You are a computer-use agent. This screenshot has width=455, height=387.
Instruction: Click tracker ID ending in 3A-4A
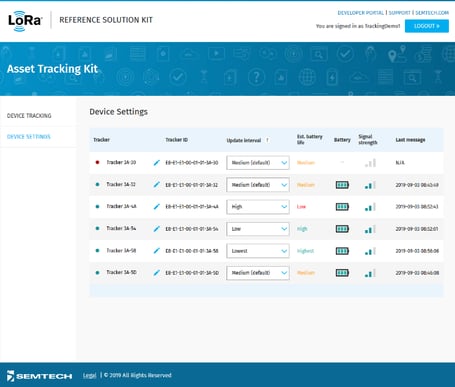point(192,207)
